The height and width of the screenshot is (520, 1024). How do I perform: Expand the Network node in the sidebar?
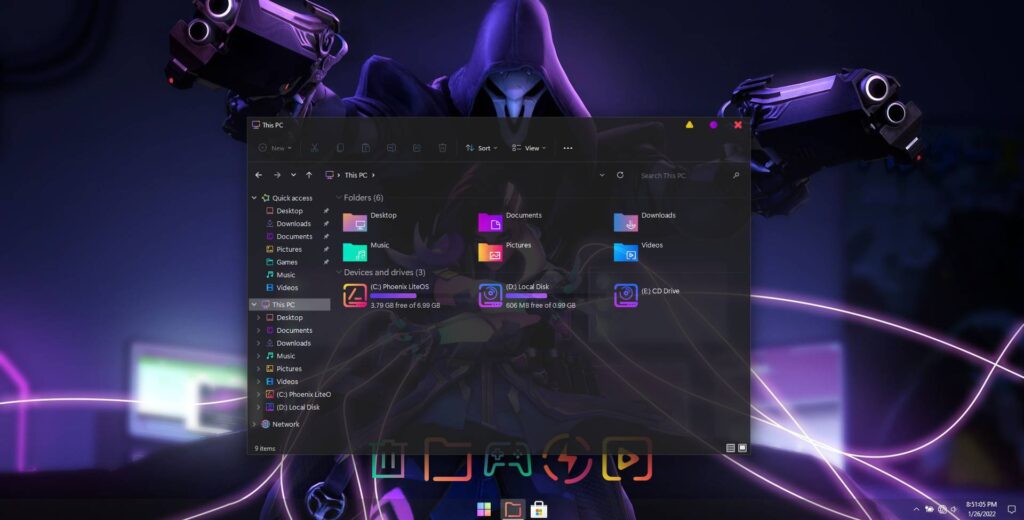254,424
